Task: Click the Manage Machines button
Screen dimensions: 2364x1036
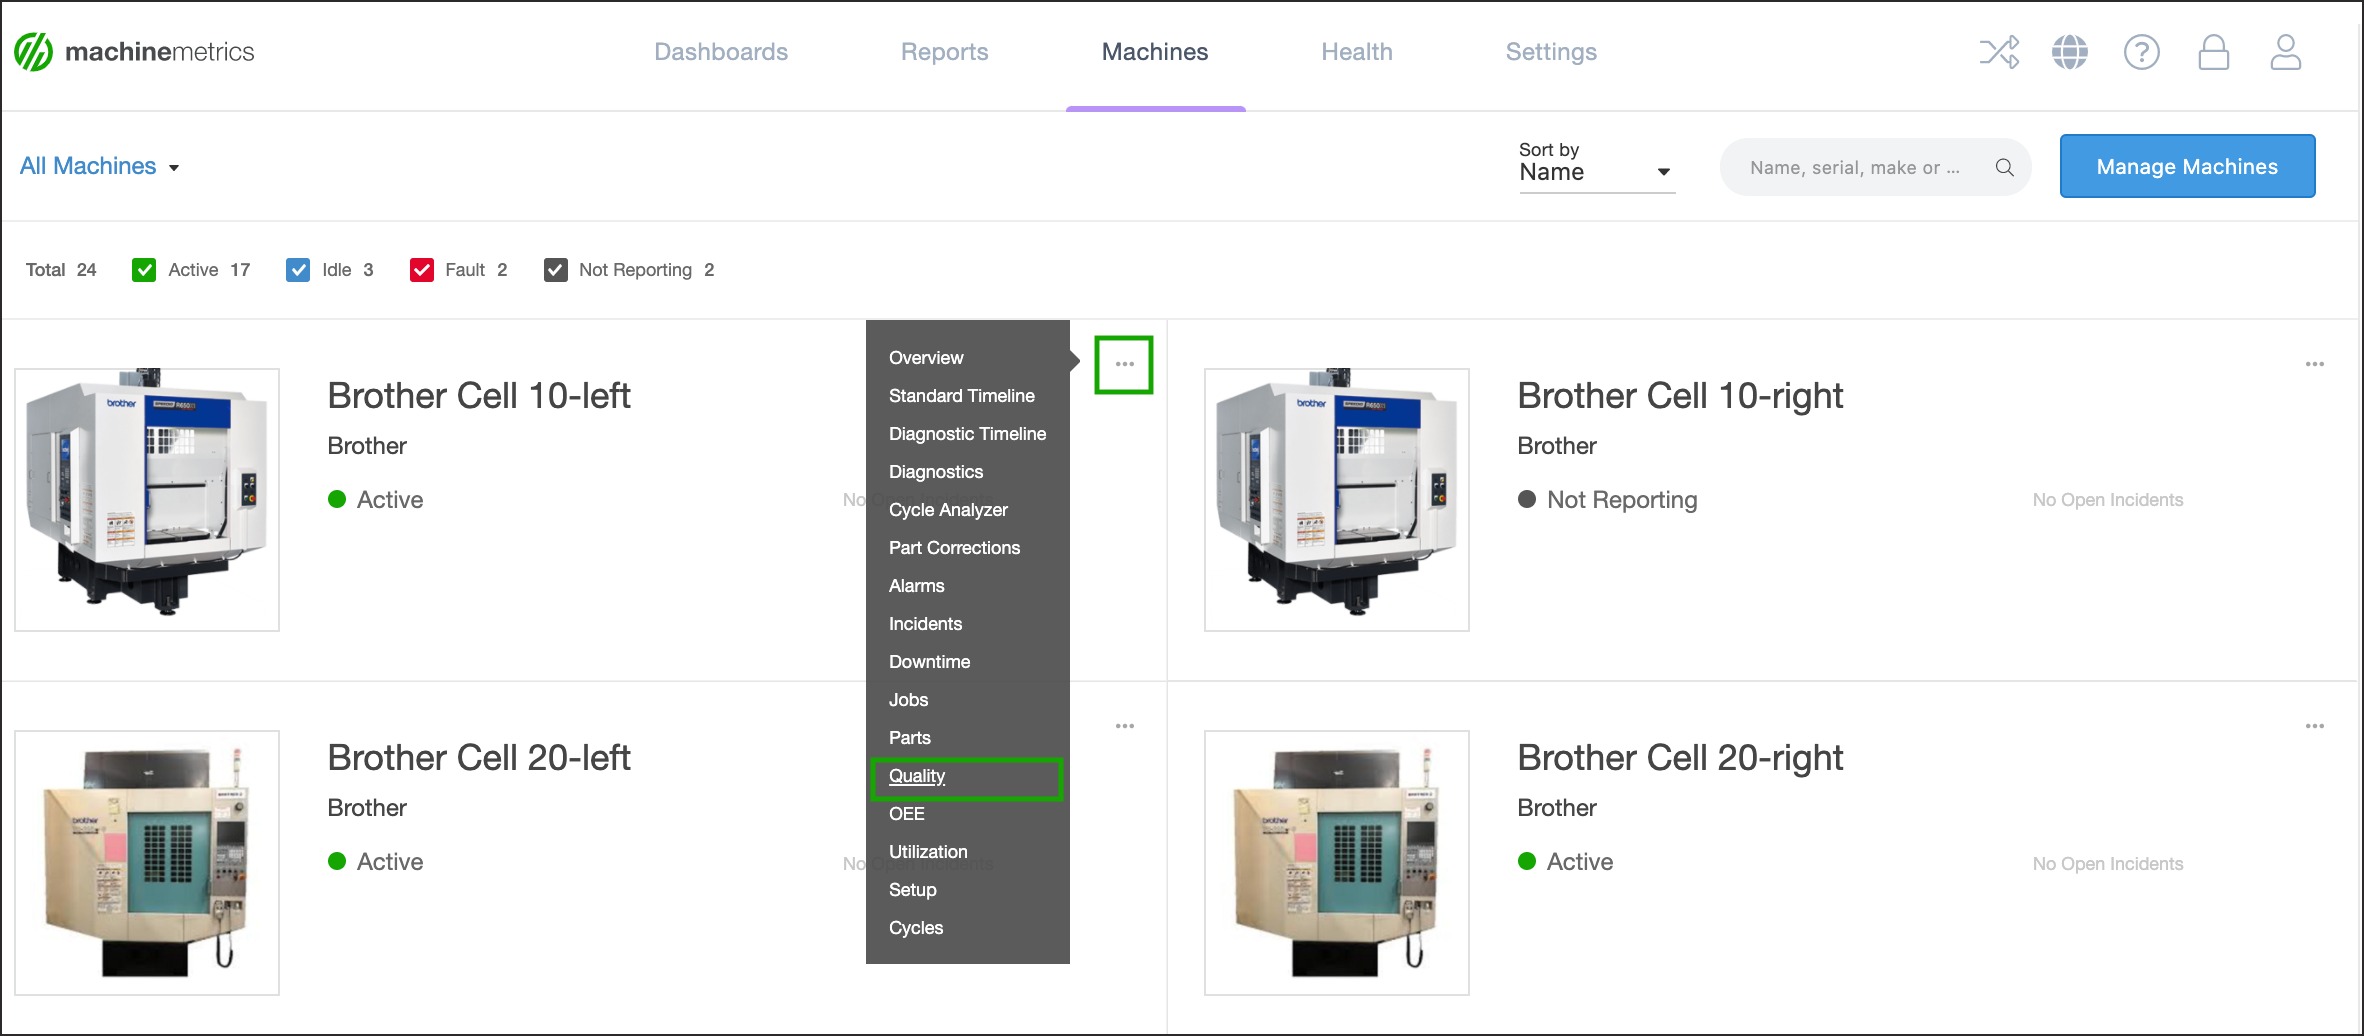Action: click(2187, 166)
